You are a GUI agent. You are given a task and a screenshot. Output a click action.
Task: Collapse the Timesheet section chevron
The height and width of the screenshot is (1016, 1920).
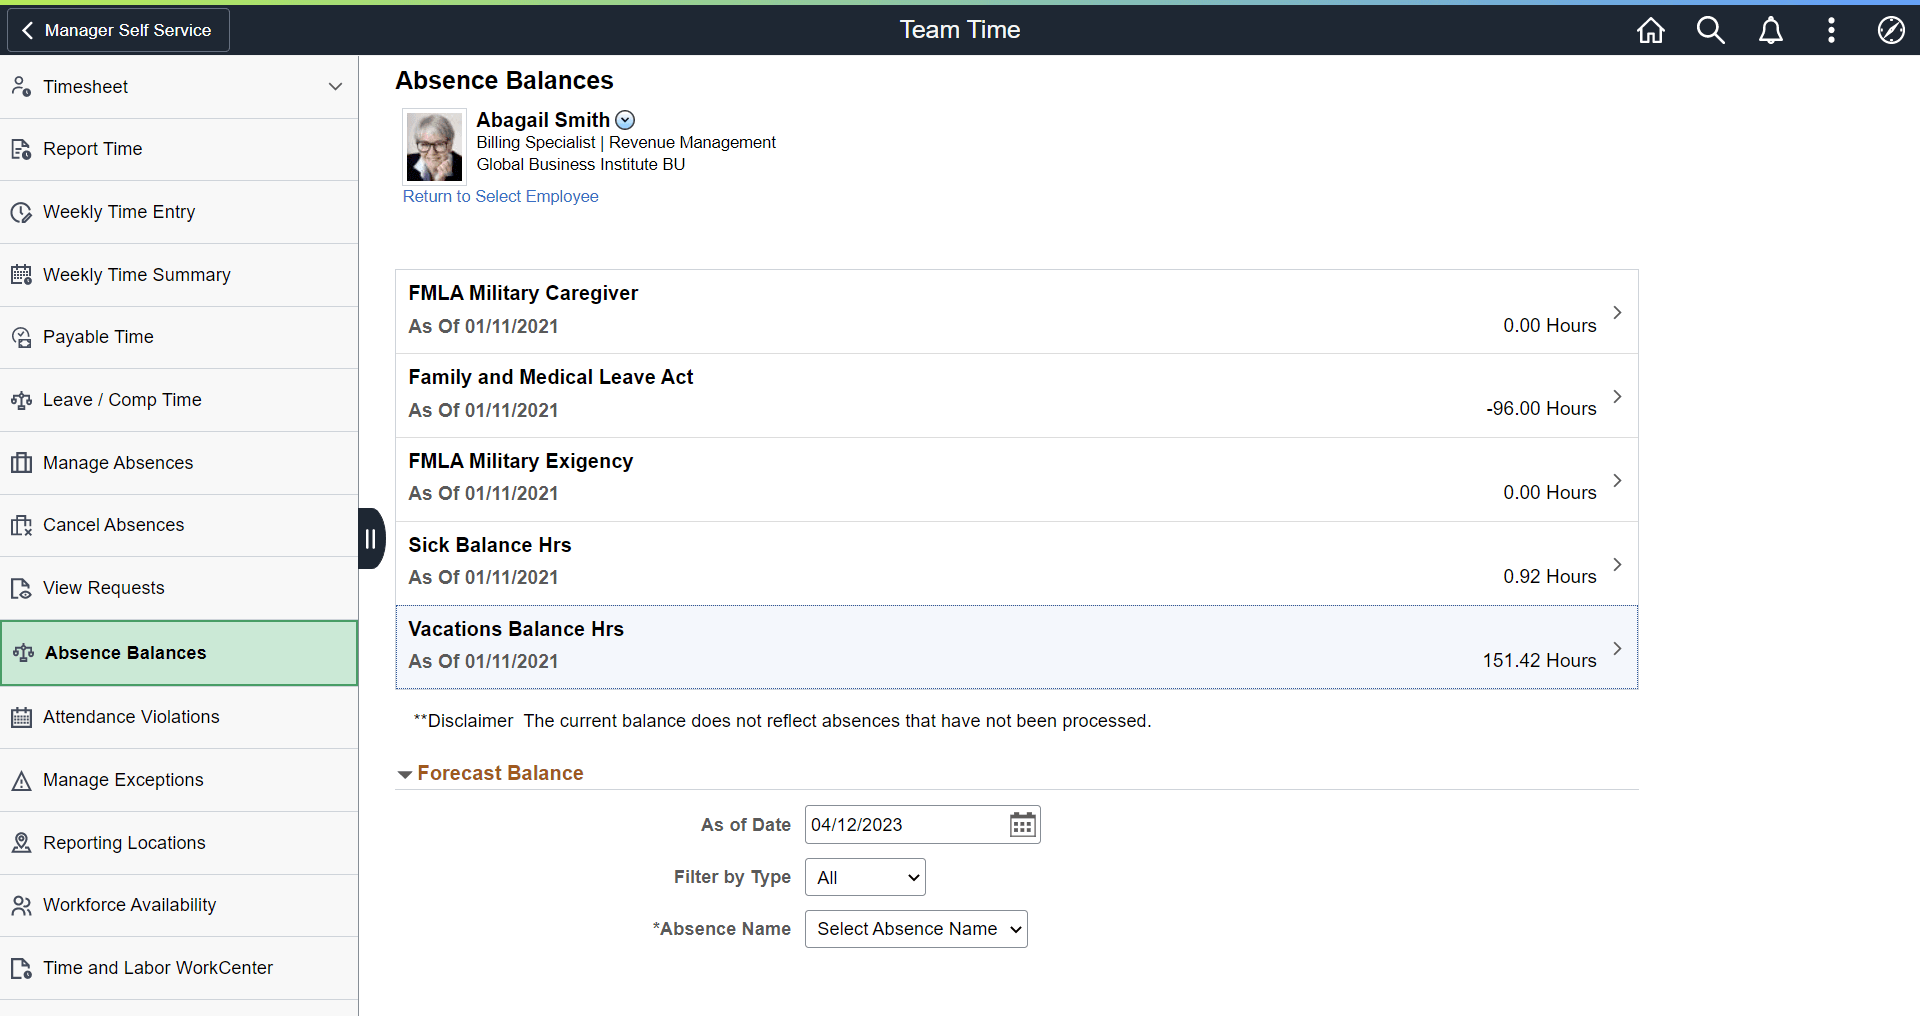(335, 87)
